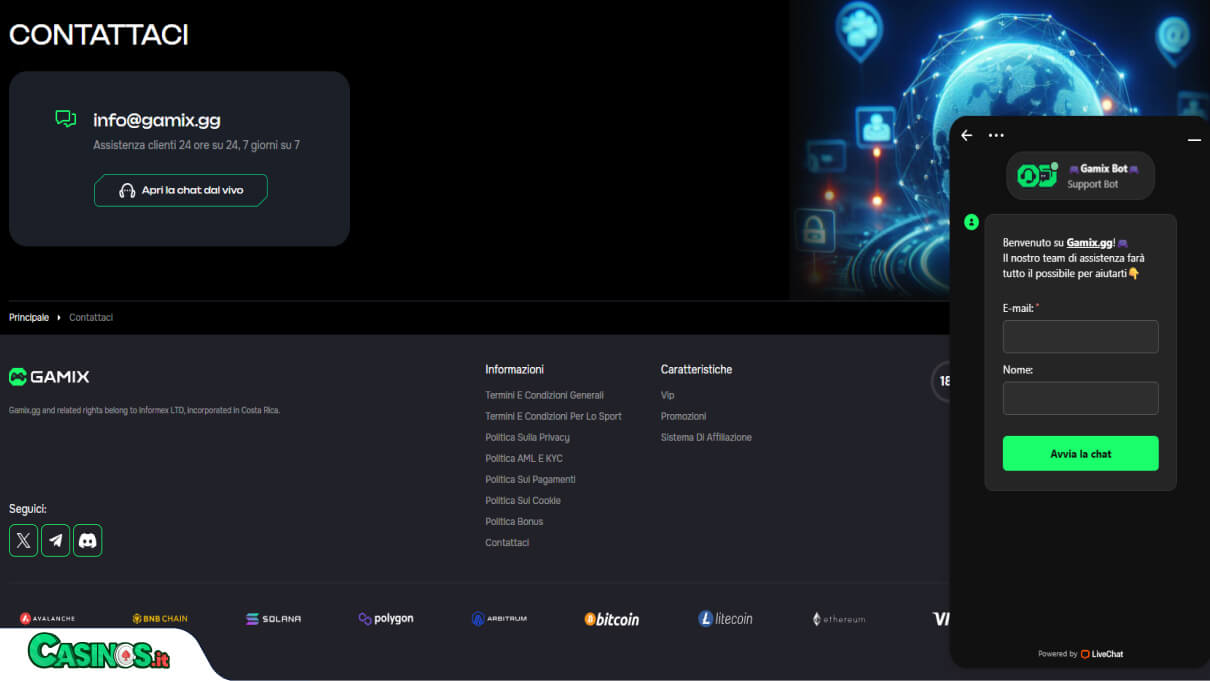This screenshot has height=681, width=1210.
Task: Click the Caratteristiche column heading
Action: tap(696, 369)
